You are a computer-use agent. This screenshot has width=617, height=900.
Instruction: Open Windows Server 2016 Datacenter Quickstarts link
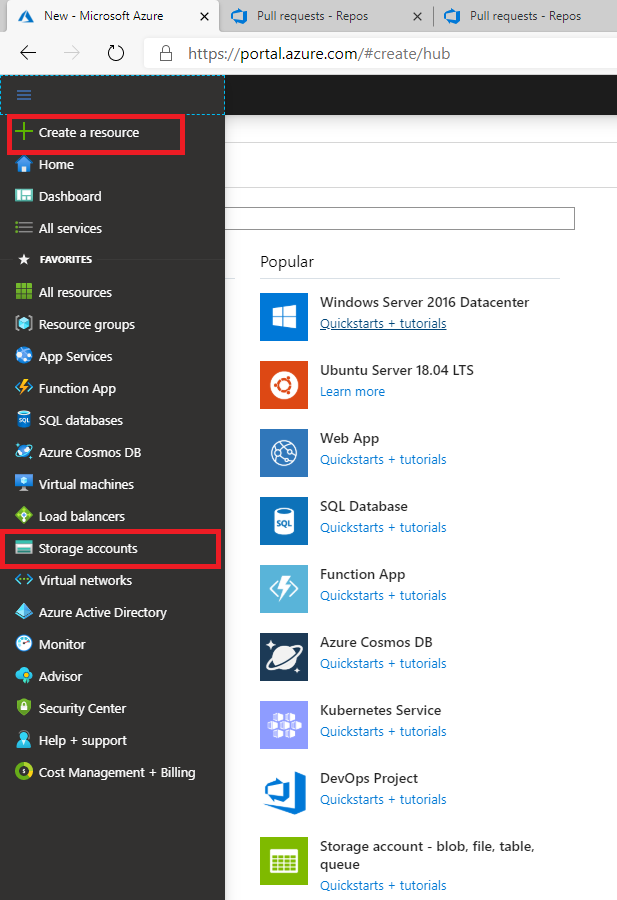pyautogui.click(x=383, y=324)
